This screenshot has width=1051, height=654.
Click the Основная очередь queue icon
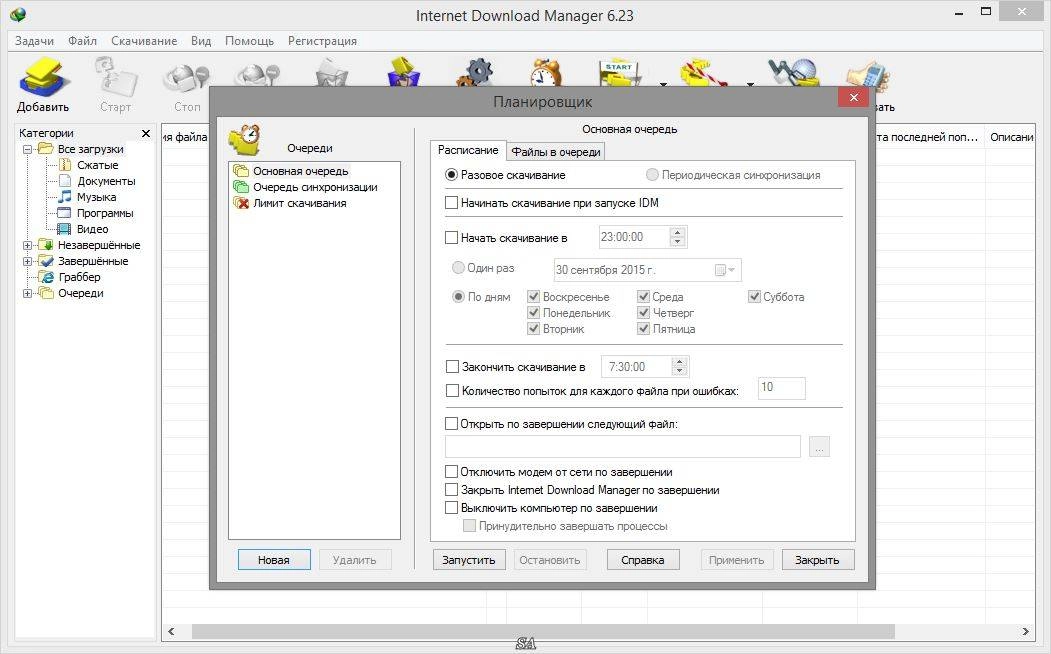241,171
